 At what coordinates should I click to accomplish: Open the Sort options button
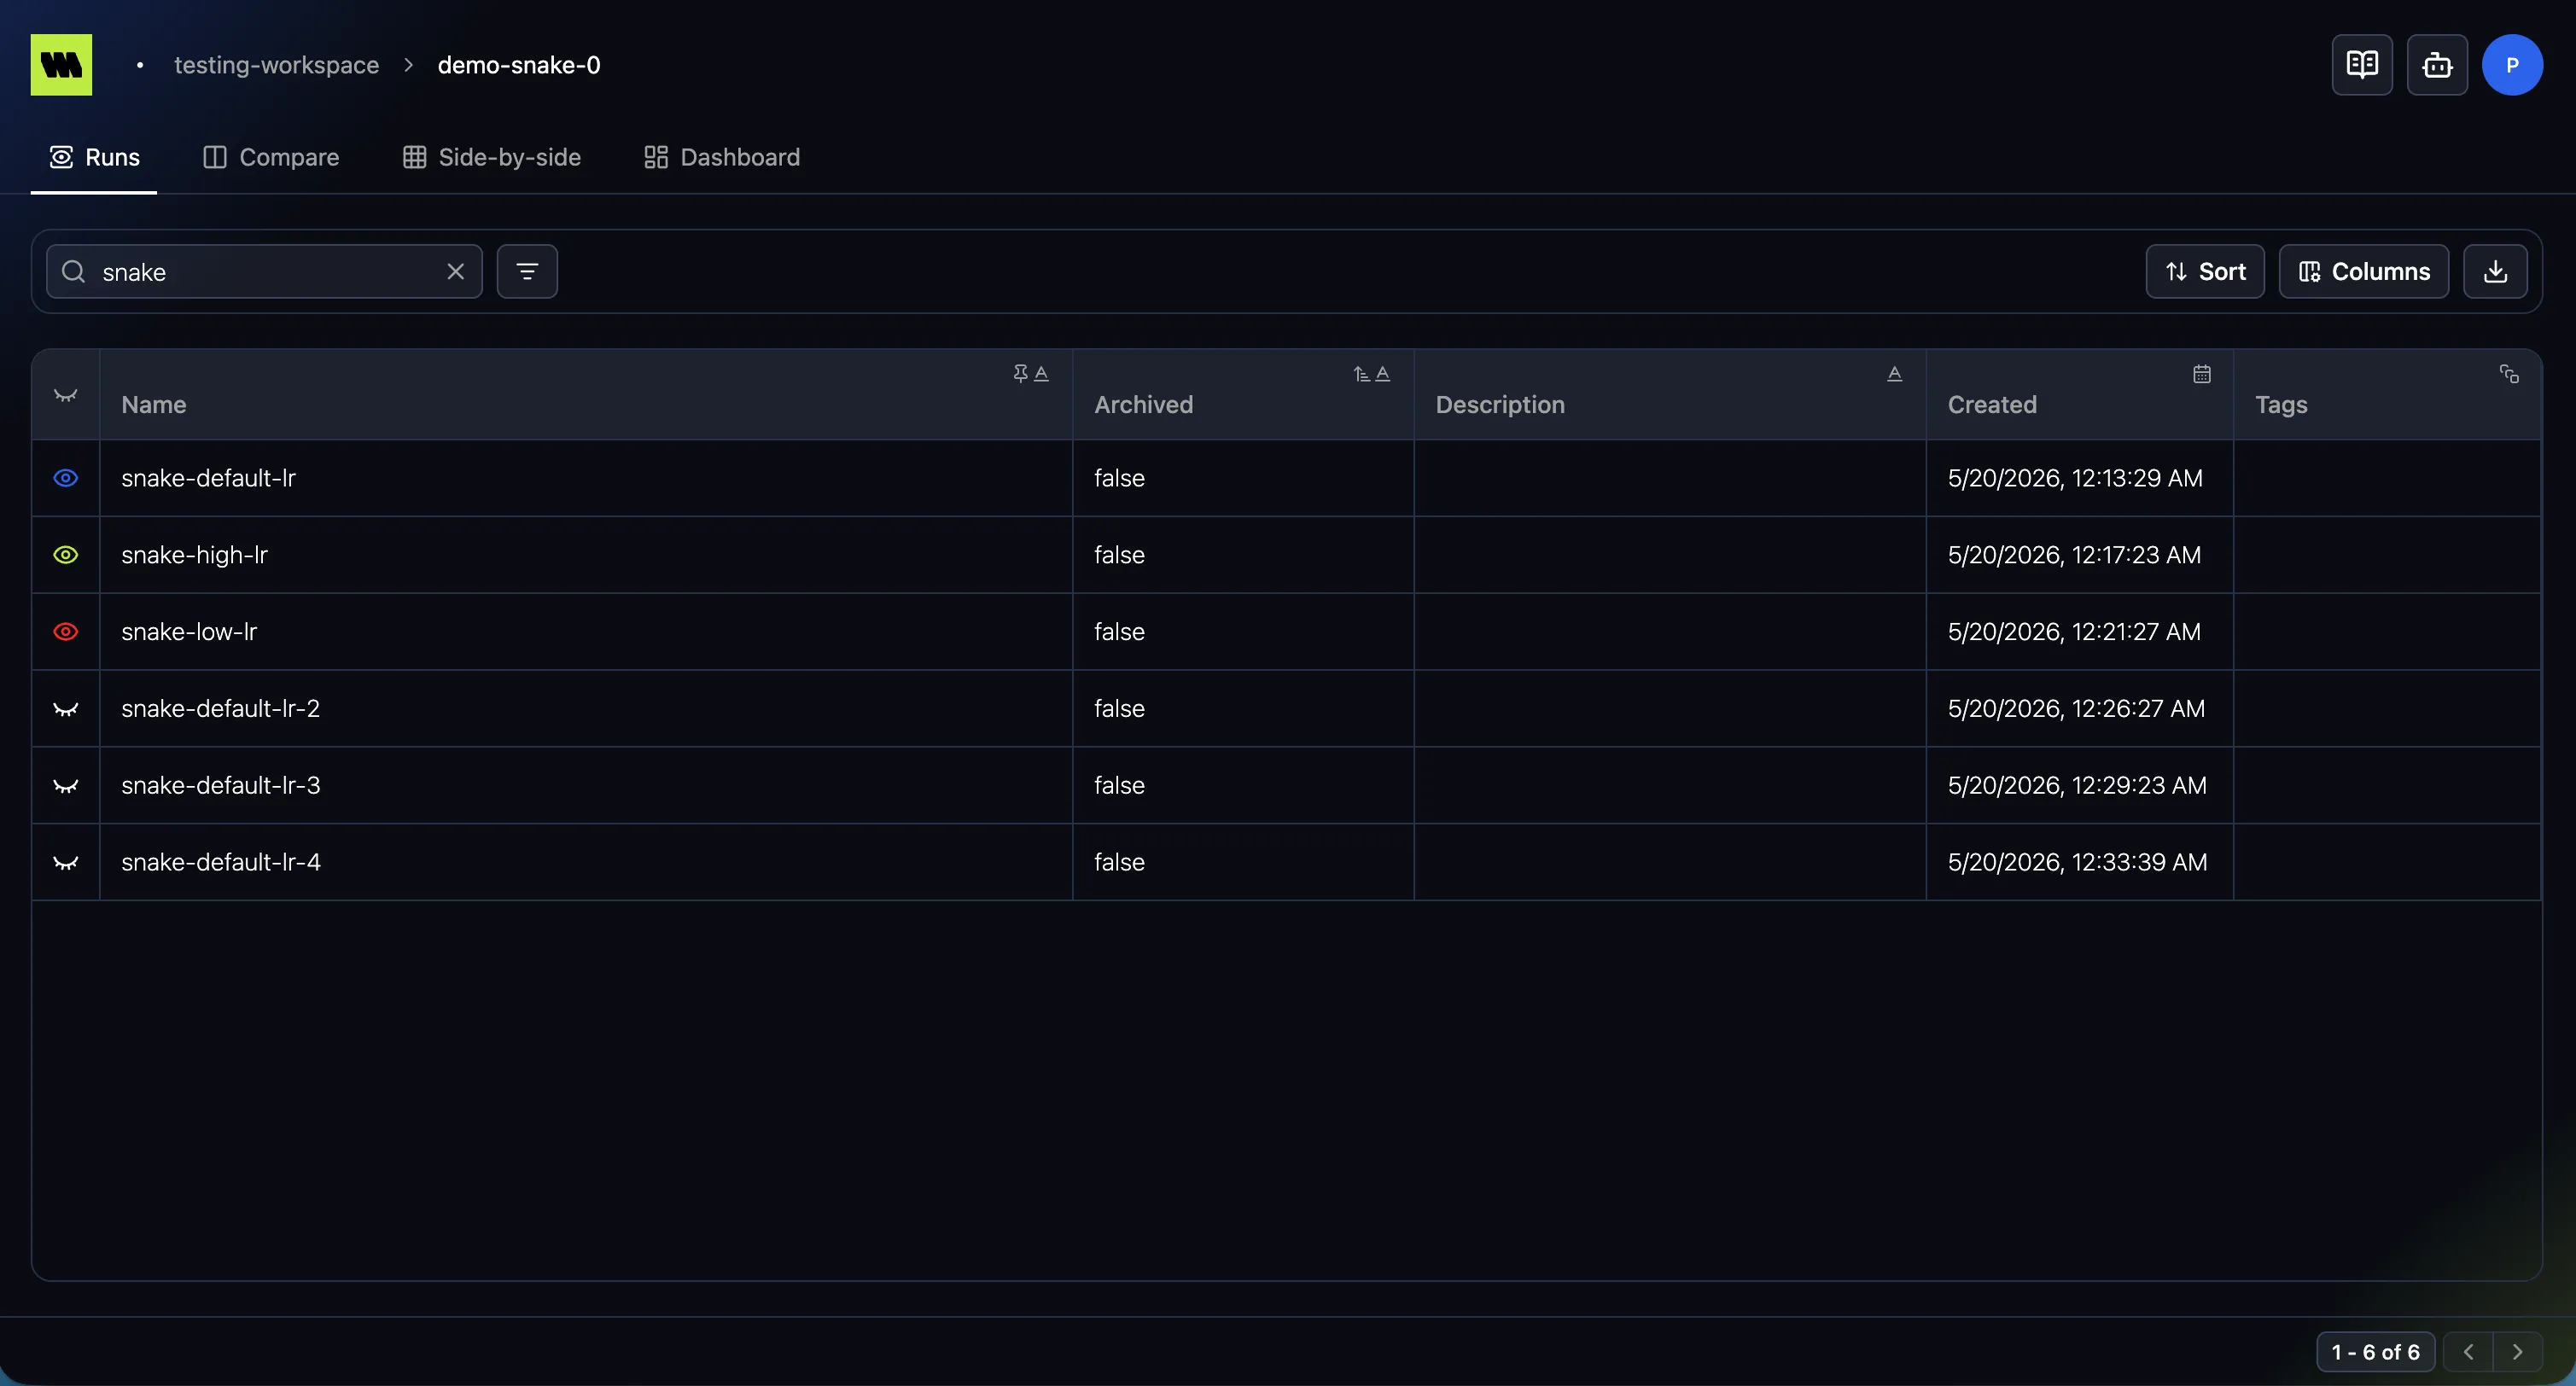[2204, 272]
